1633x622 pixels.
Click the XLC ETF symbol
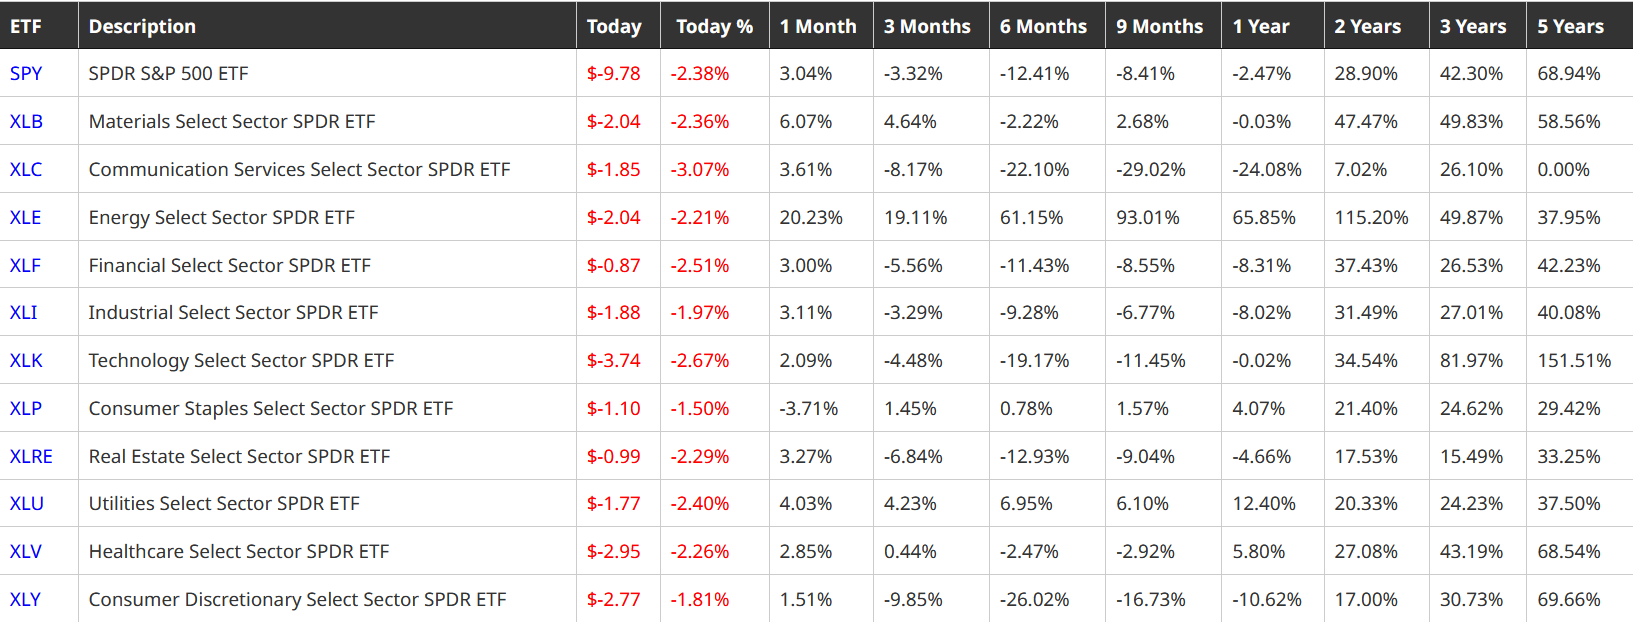26,170
